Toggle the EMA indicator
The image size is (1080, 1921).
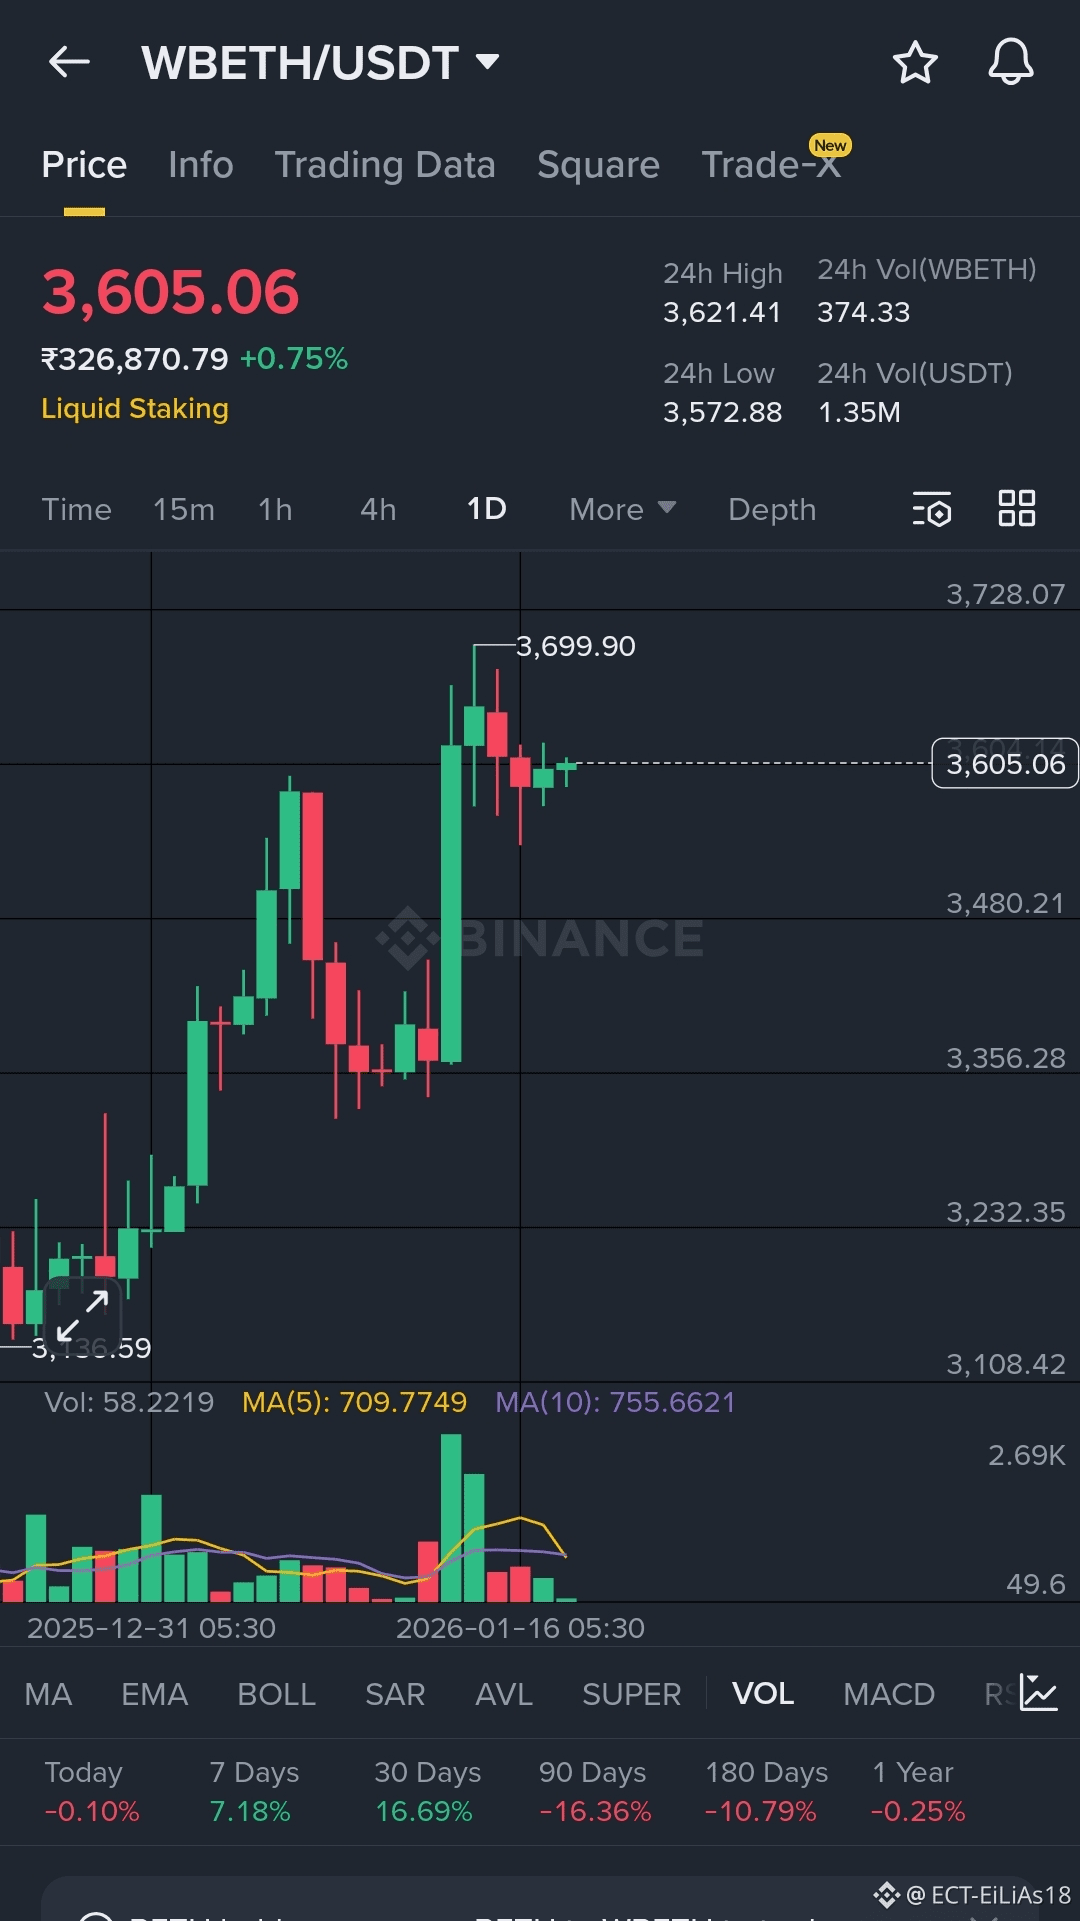[x=155, y=1694]
